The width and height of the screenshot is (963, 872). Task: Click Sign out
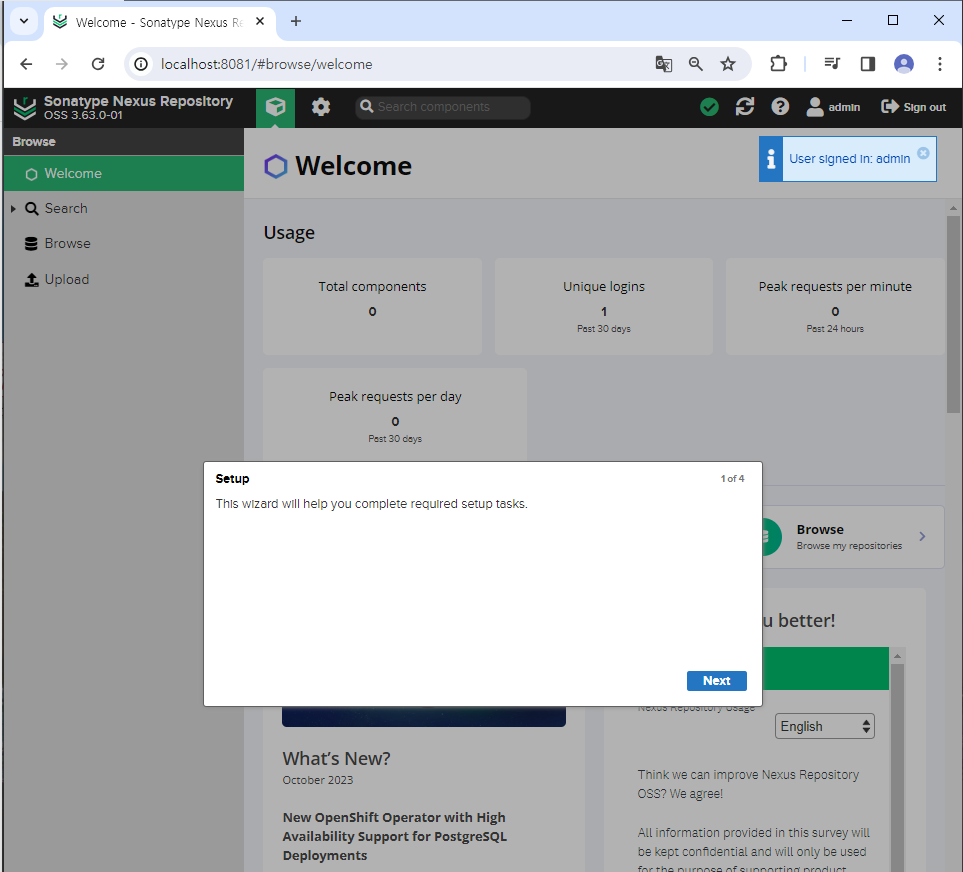point(913,107)
